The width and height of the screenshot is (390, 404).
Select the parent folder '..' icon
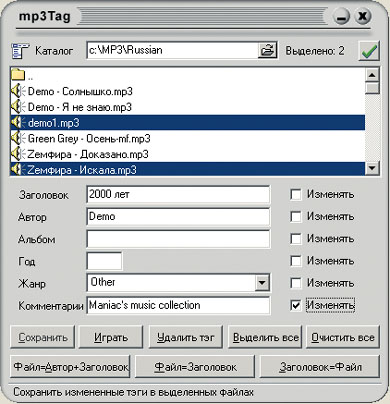click(18, 74)
